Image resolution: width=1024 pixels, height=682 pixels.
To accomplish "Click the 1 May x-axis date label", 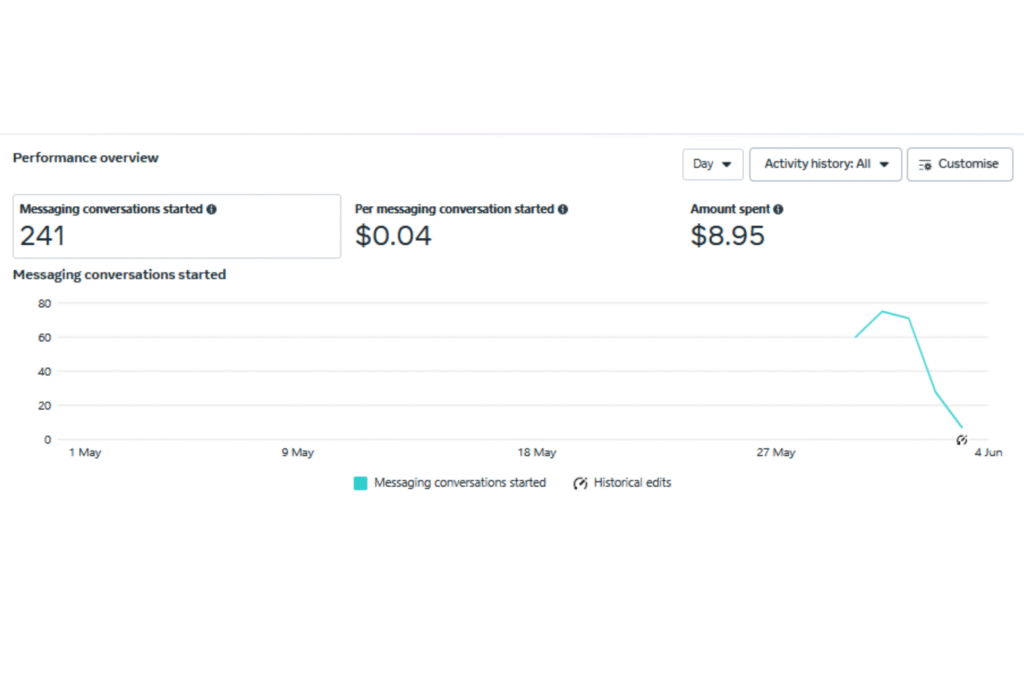I will pyautogui.click(x=85, y=453).
